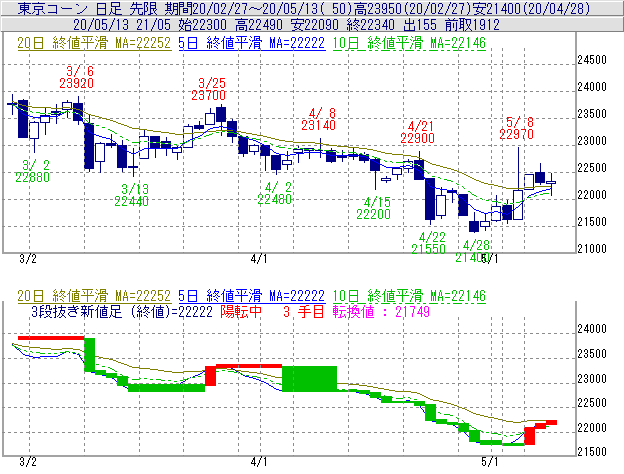This screenshot has width=624, height=474.
Task: Select the 5/8 22970 high label
Action: click(x=517, y=128)
